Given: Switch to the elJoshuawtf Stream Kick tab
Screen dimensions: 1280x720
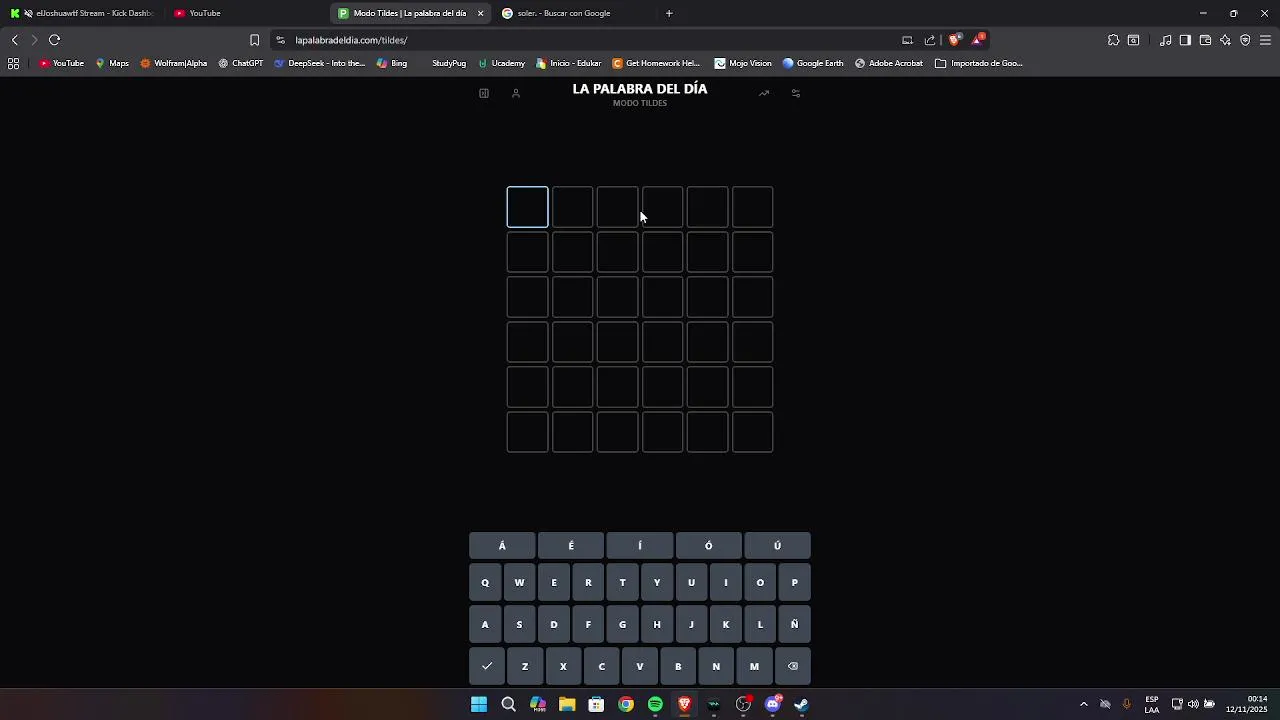Looking at the screenshot, I should tap(83, 13).
